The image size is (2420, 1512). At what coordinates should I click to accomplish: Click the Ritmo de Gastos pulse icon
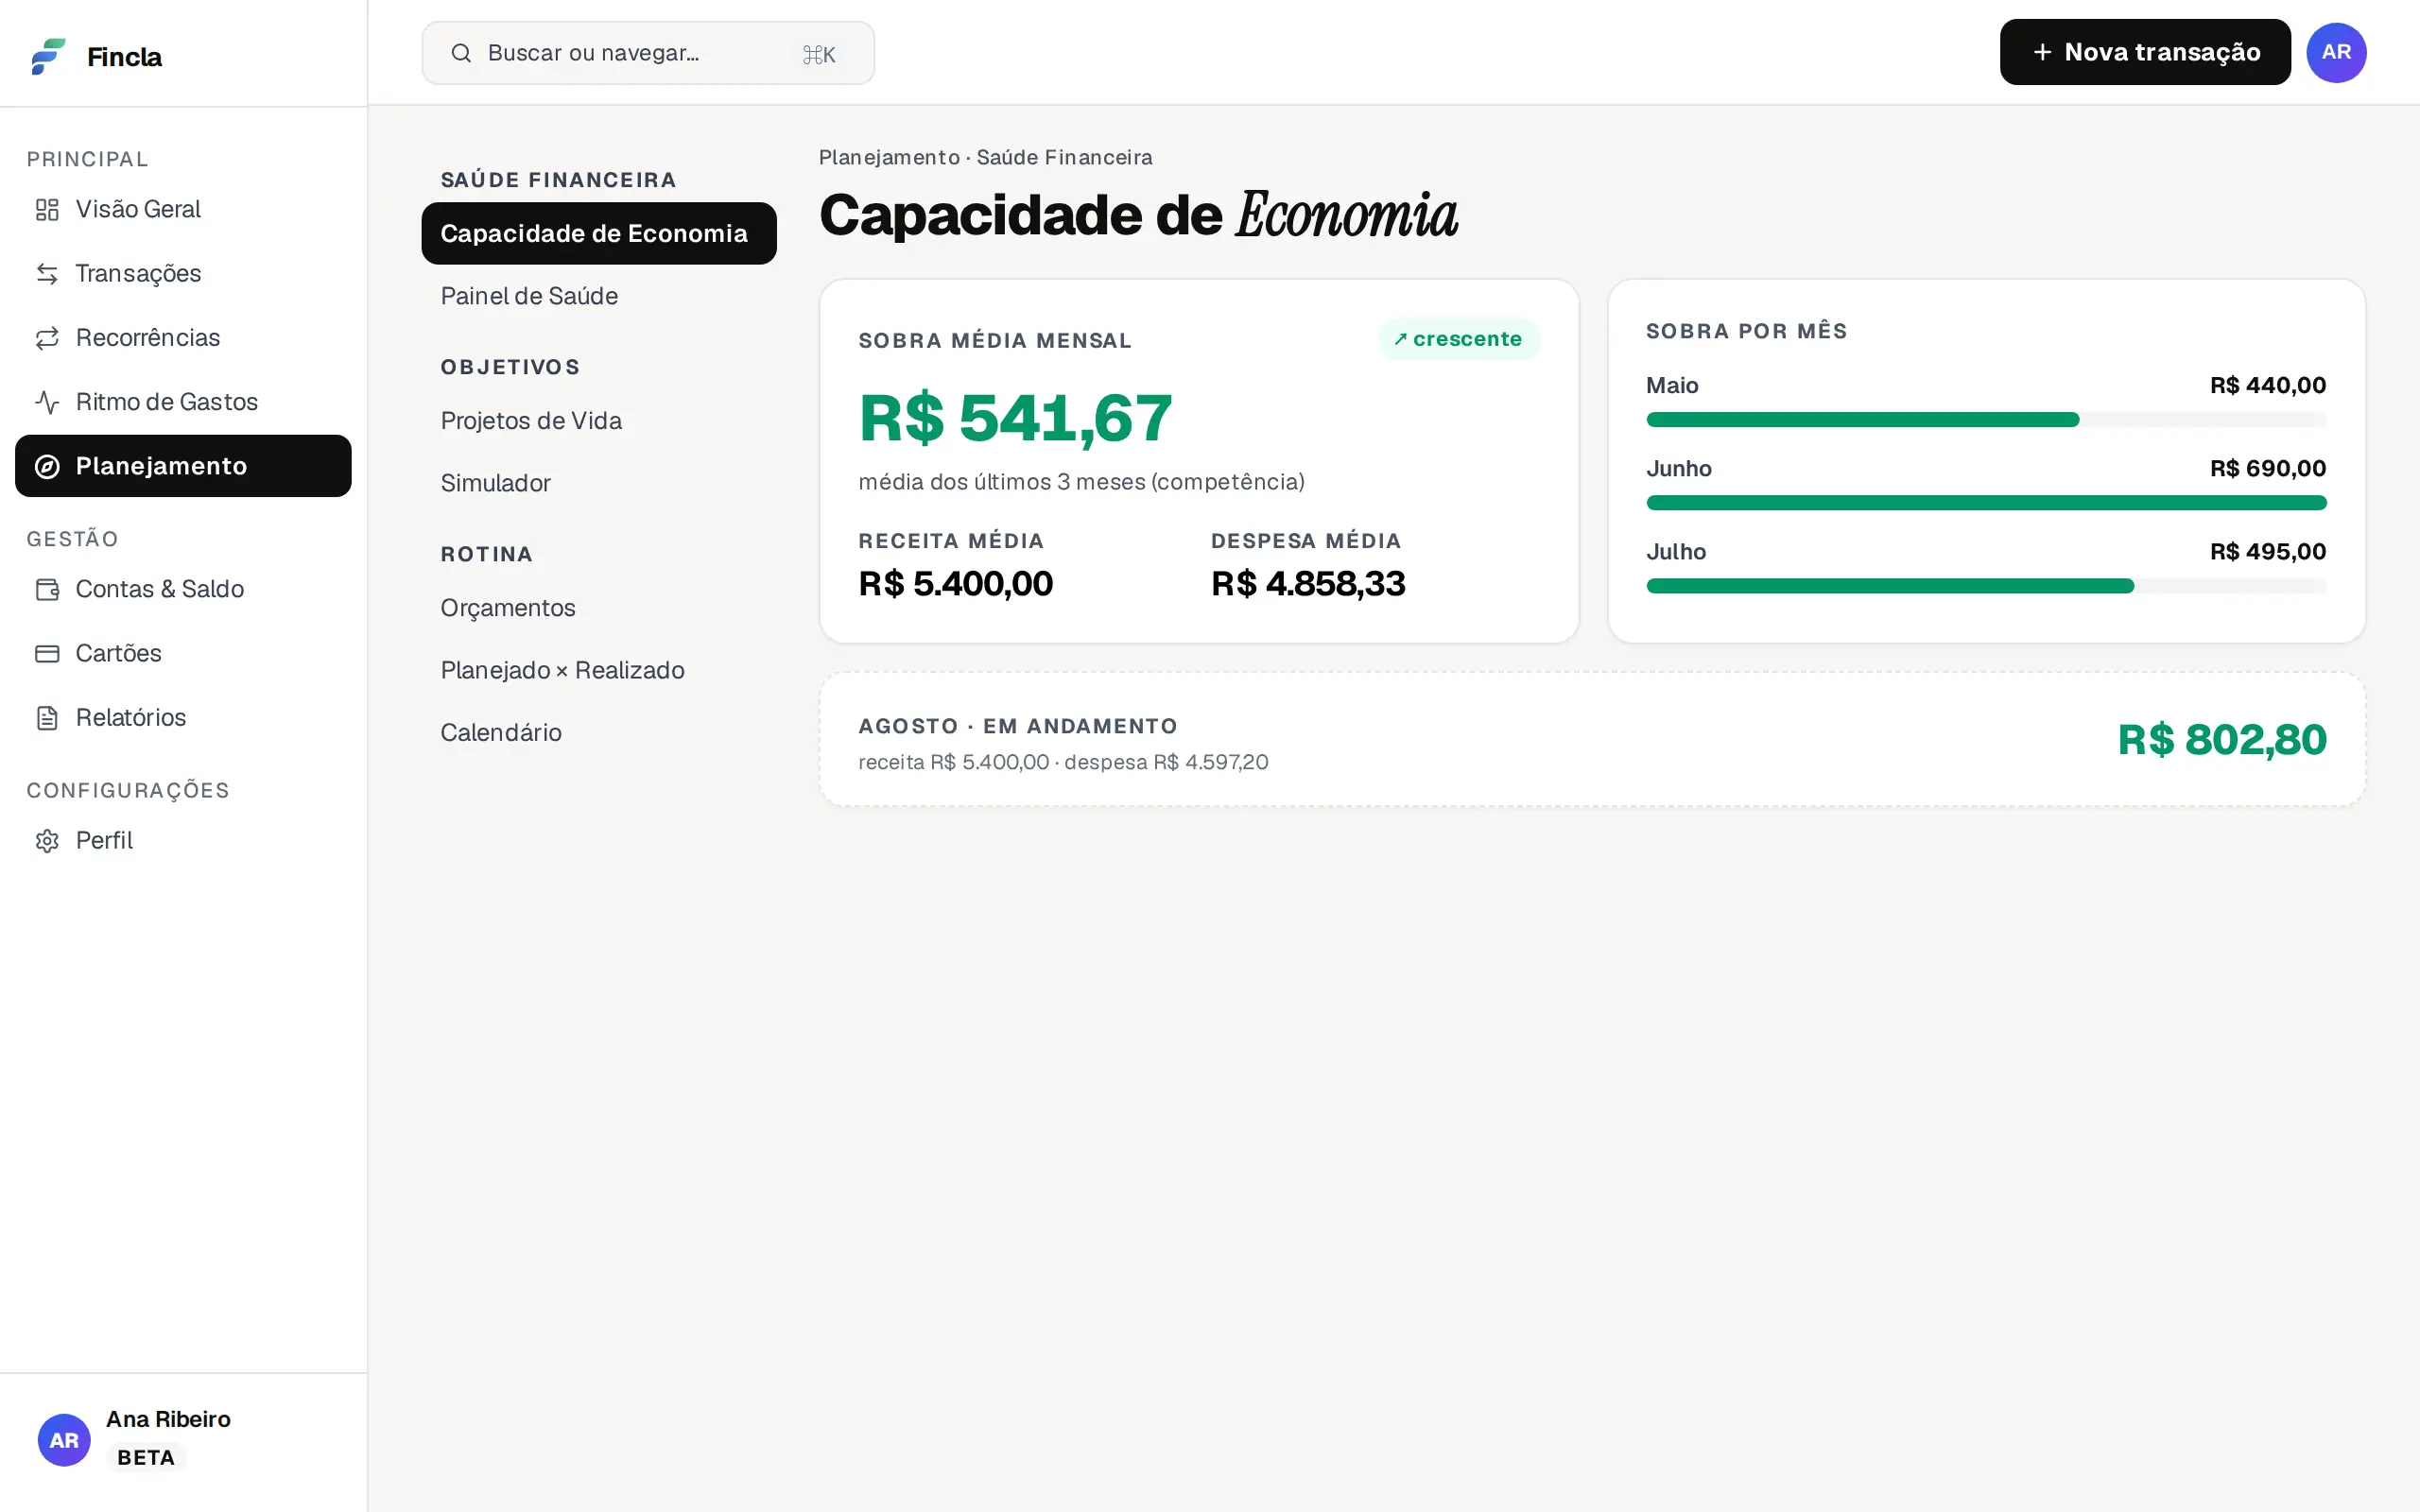tap(47, 402)
